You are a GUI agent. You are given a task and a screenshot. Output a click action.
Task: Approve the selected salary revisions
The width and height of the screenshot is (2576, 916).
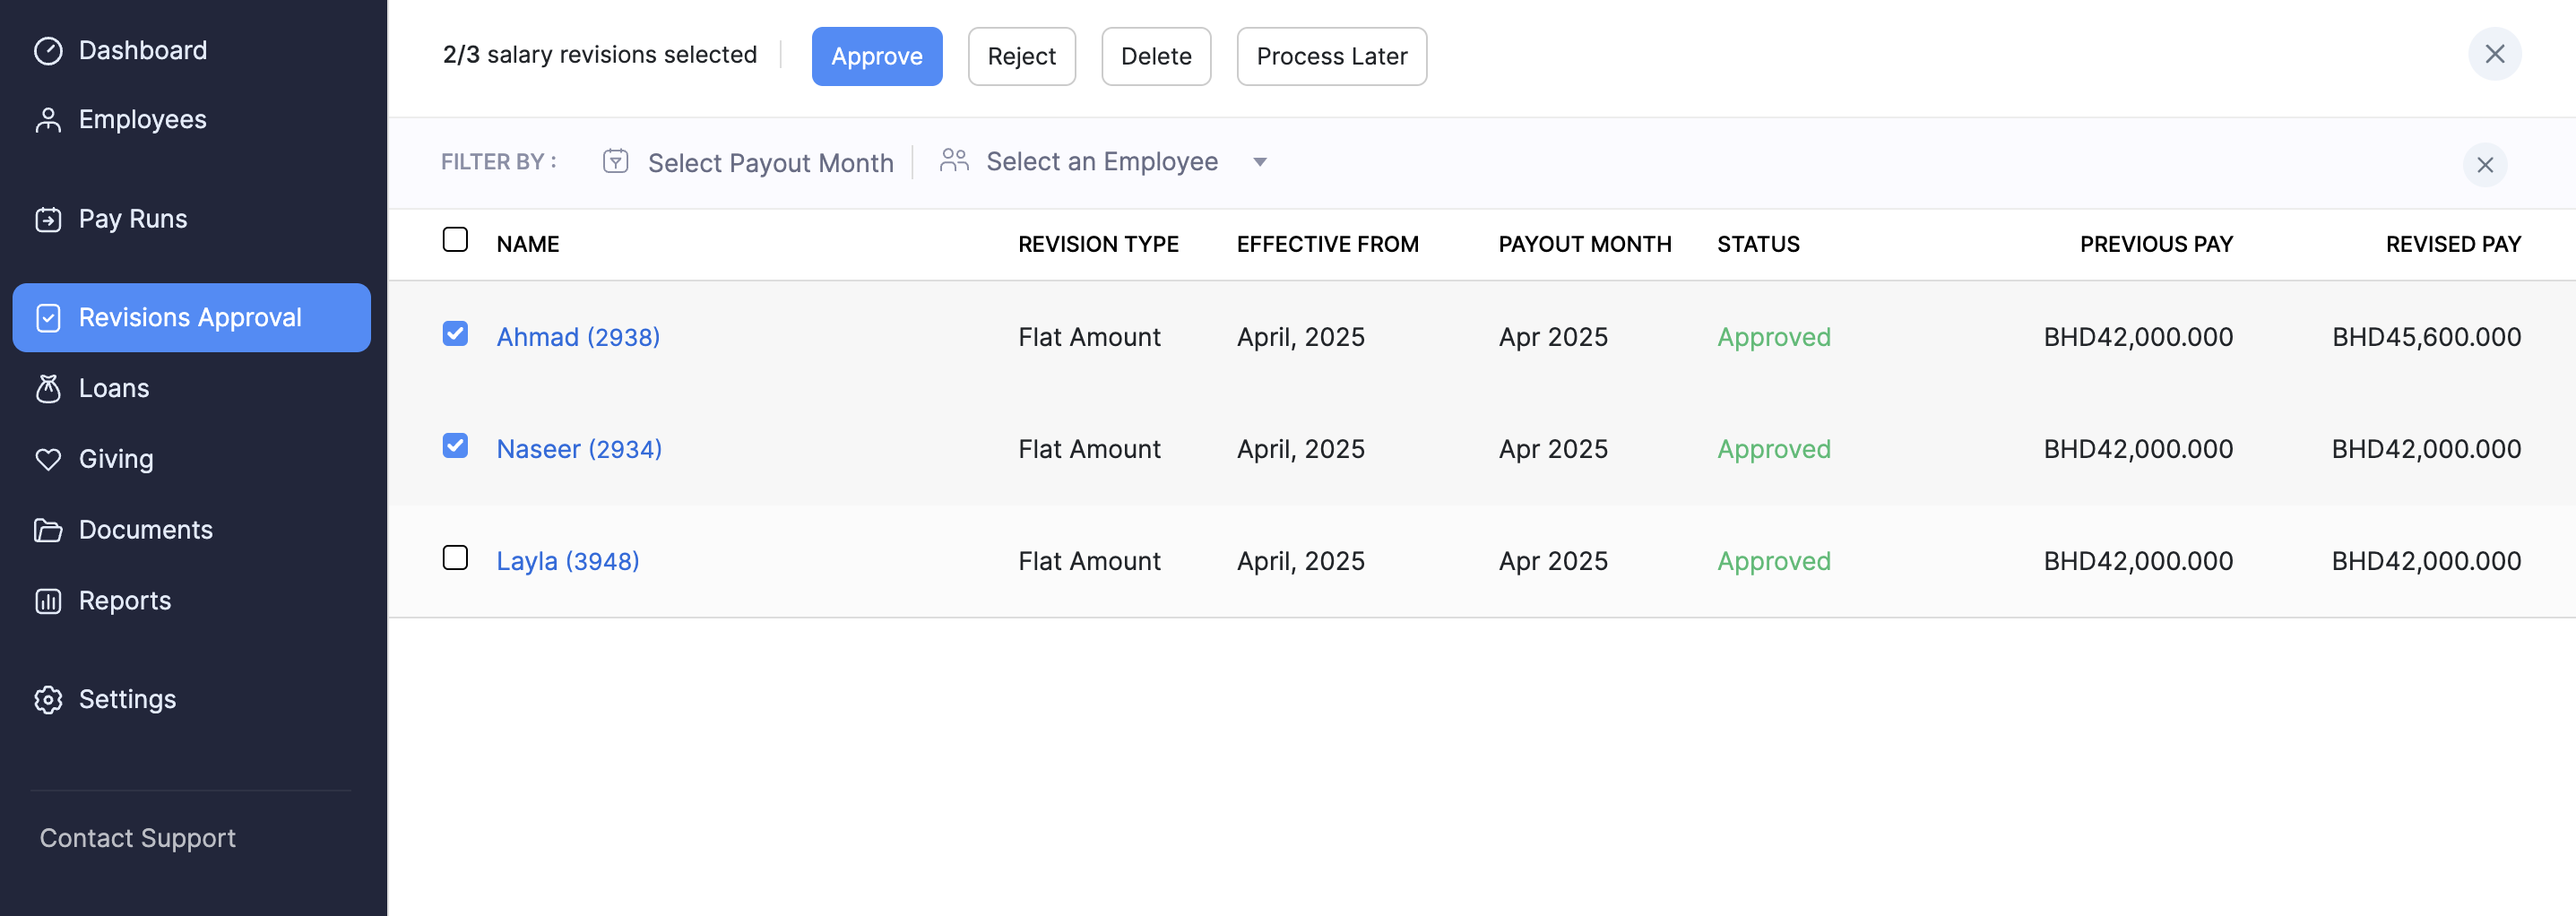(x=876, y=56)
